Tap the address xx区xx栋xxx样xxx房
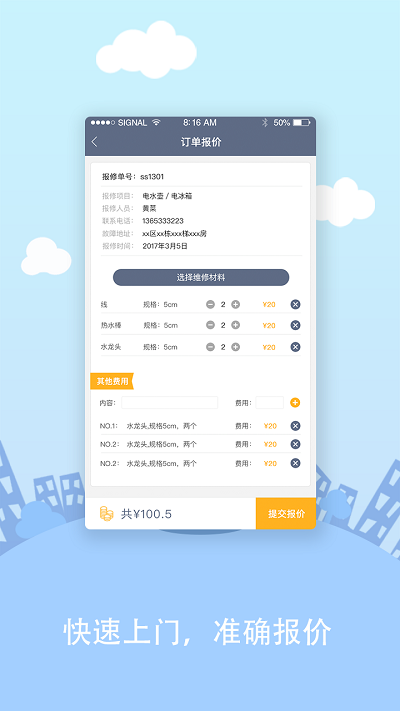This screenshot has width=400, height=711. click(x=175, y=234)
